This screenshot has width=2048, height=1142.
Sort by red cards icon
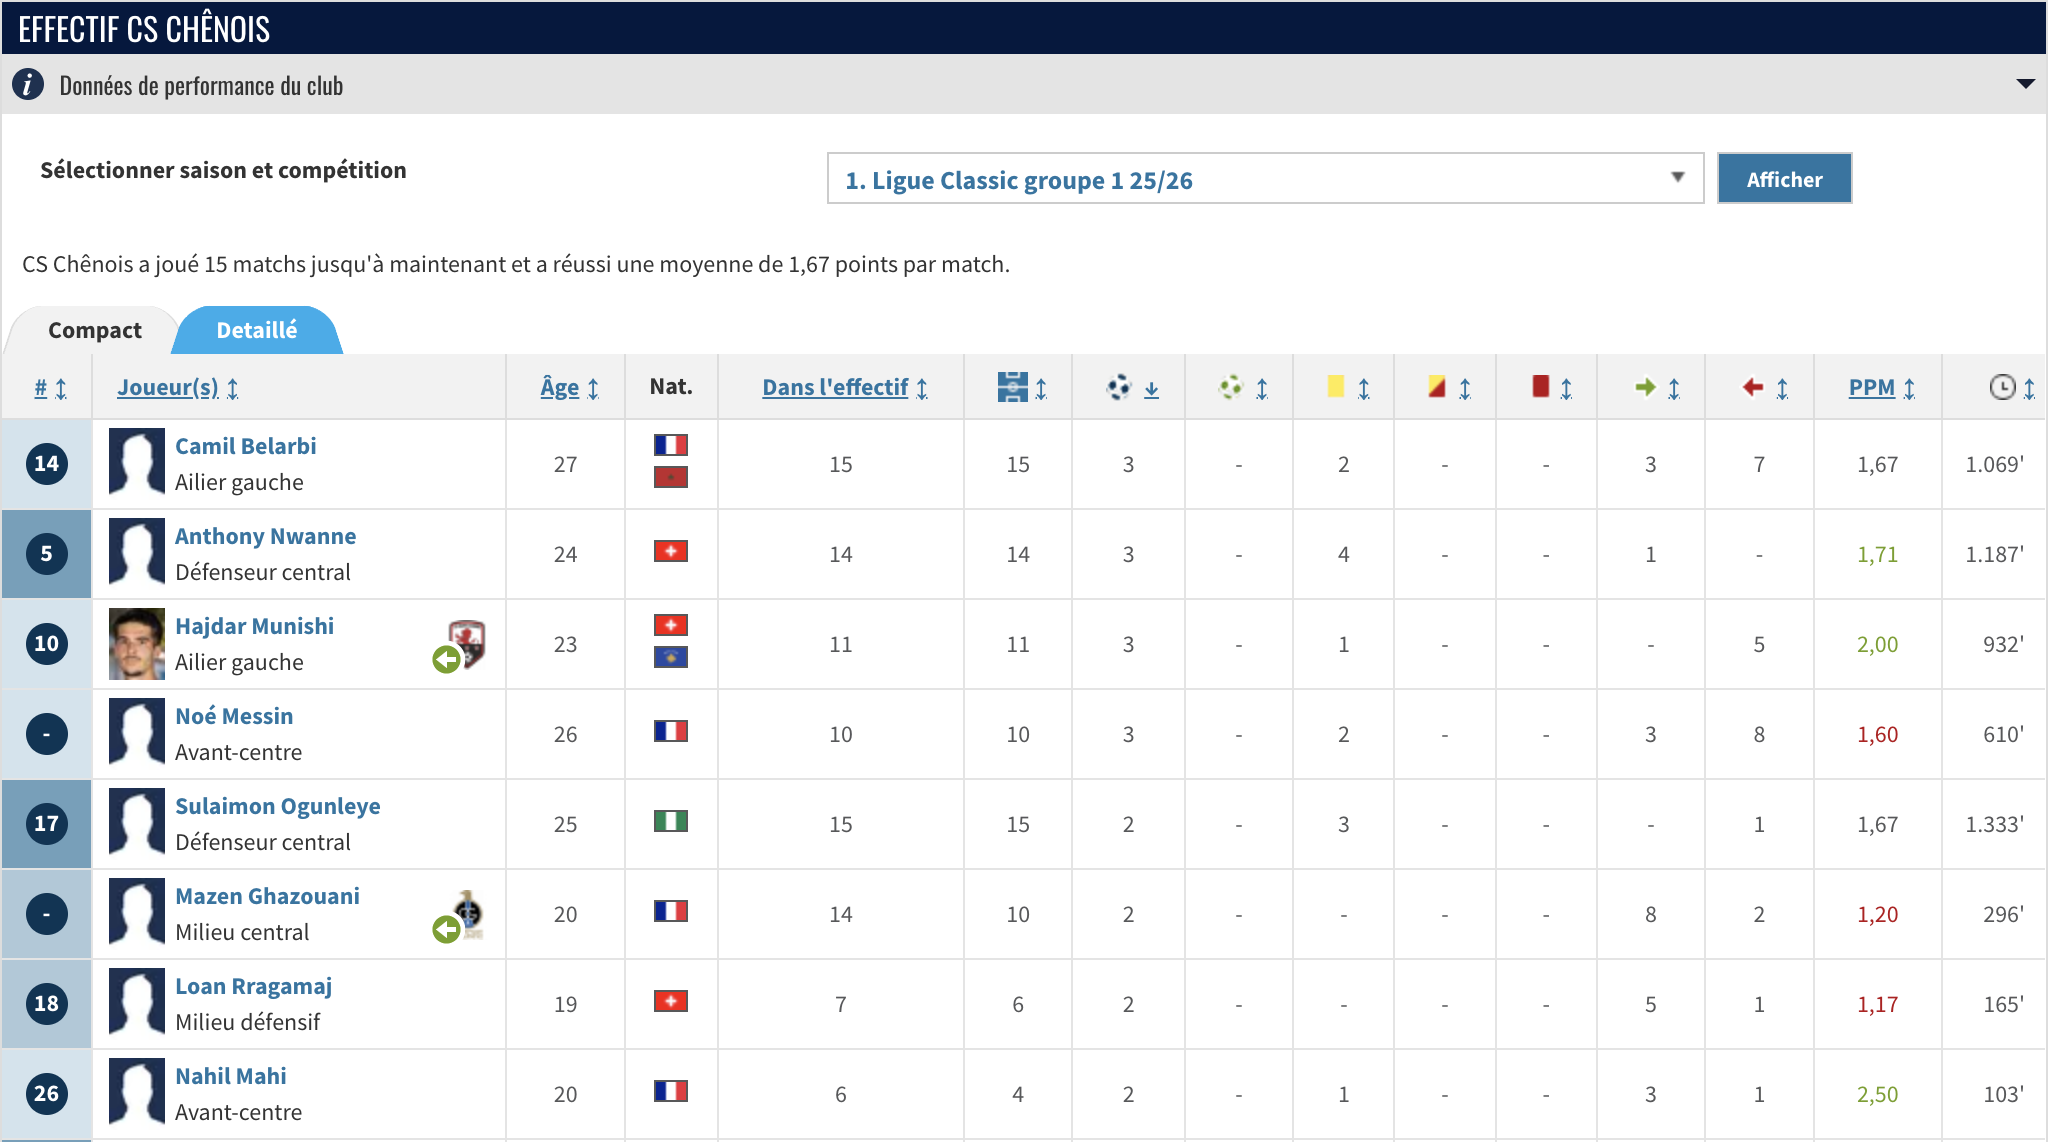coord(1541,387)
